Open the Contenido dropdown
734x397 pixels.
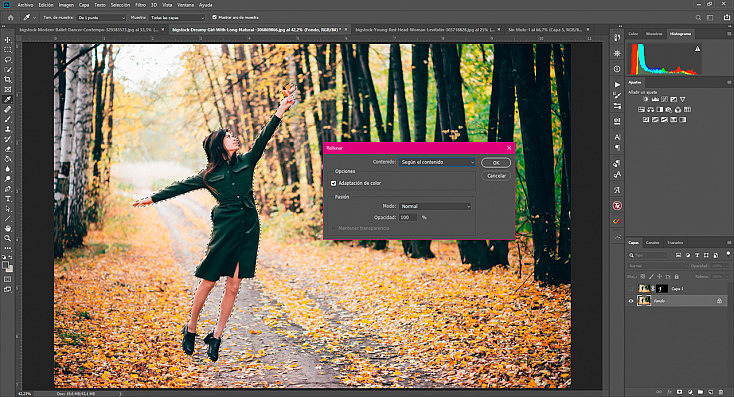click(437, 162)
